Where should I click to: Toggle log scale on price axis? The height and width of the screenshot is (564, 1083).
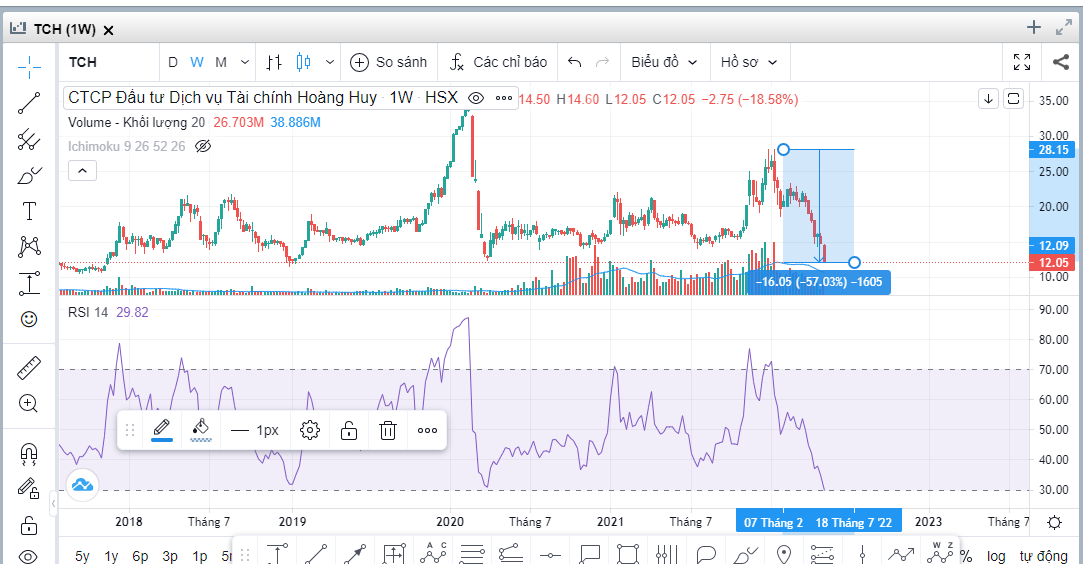pos(996,556)
